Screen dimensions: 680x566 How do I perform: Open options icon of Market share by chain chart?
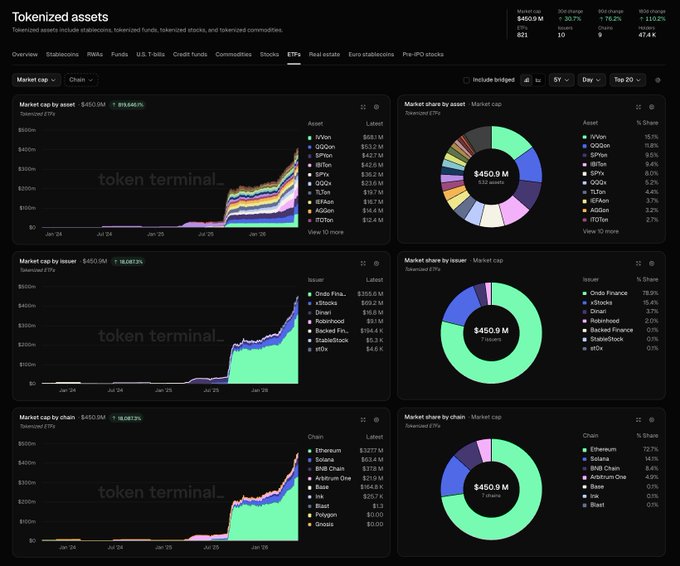coord(651,420)
